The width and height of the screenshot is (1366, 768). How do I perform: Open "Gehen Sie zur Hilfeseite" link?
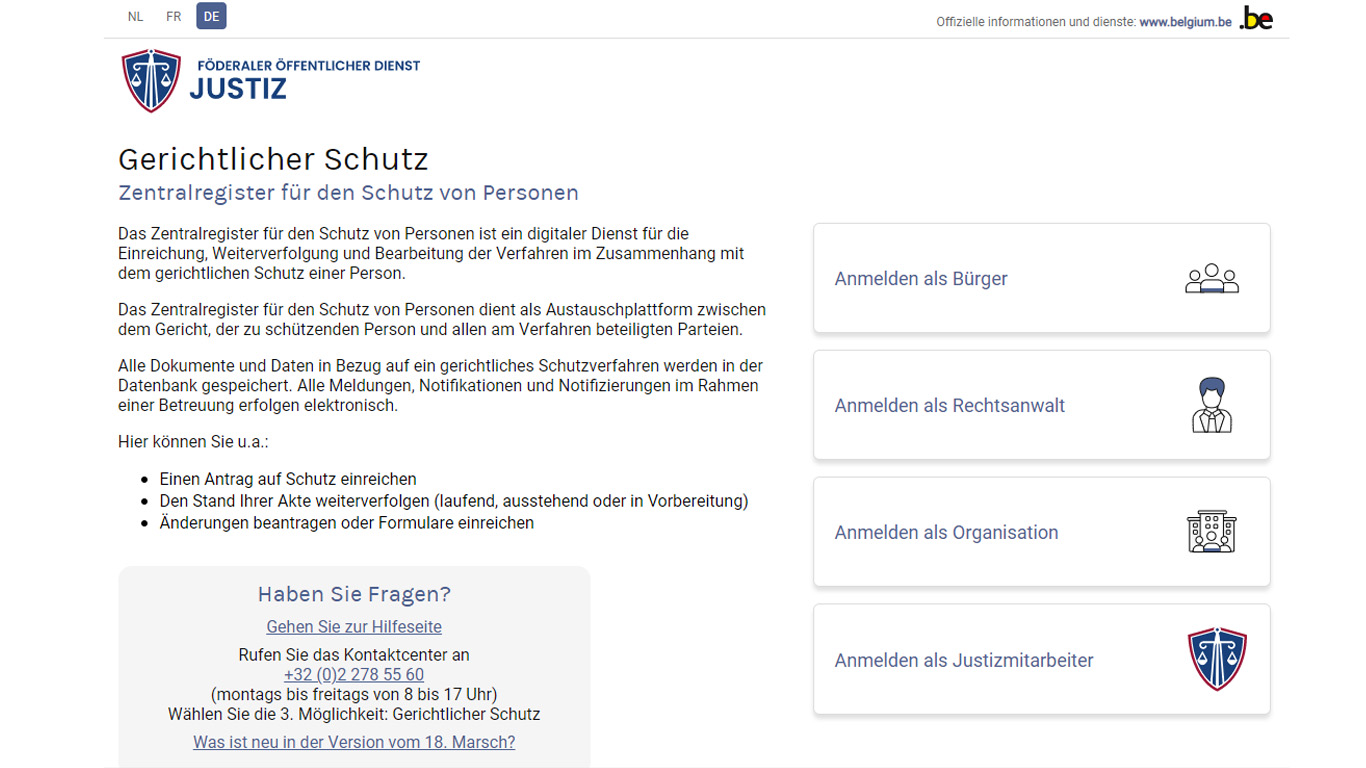(354, 627)
